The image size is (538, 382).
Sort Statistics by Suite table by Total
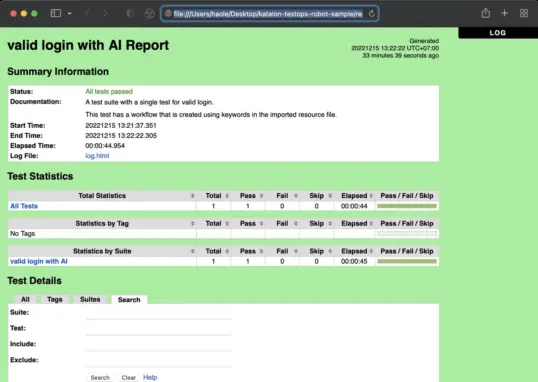[x=213, y=251]
